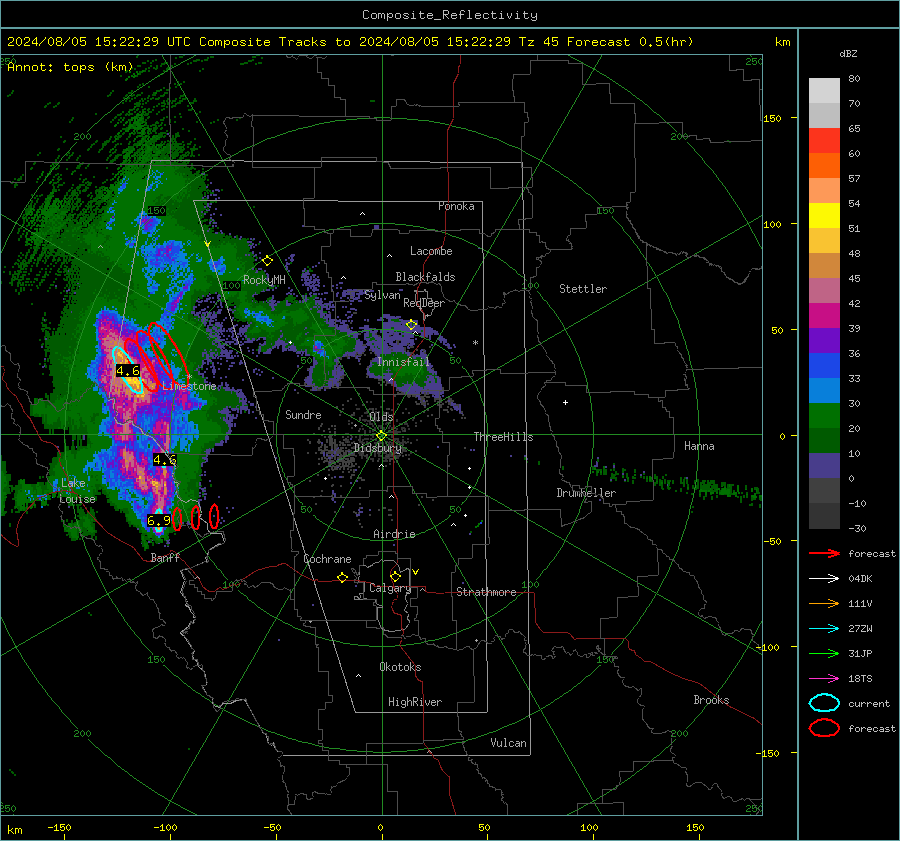Click the Stettler city label
This screenshot has width=900, height=841.
tap(583, 289)
